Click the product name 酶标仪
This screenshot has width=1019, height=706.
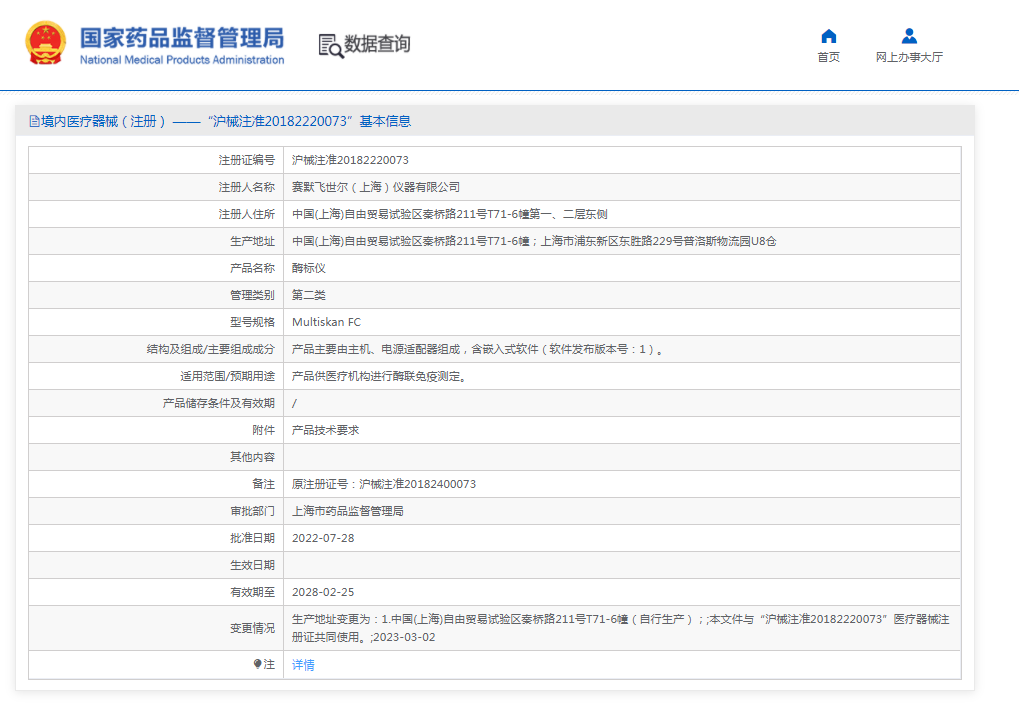click(x=308, y=268)
